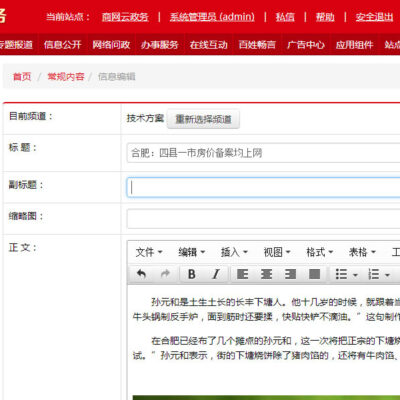Click the 重新选择频道 button

click(x=203, y=119)
